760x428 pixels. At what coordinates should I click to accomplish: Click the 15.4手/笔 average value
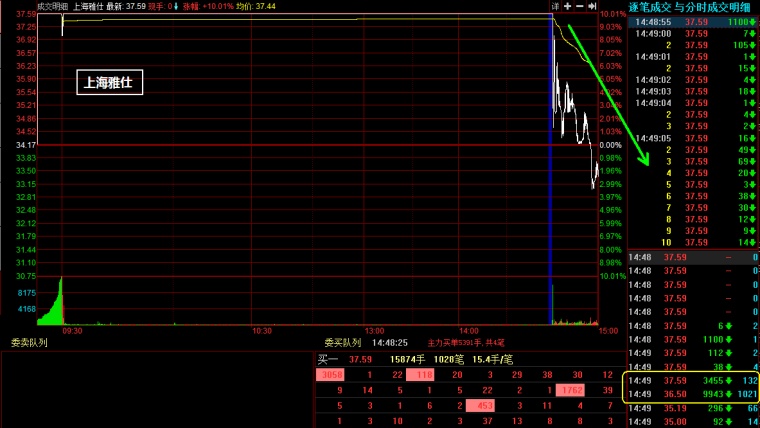[x=493, y=360]
